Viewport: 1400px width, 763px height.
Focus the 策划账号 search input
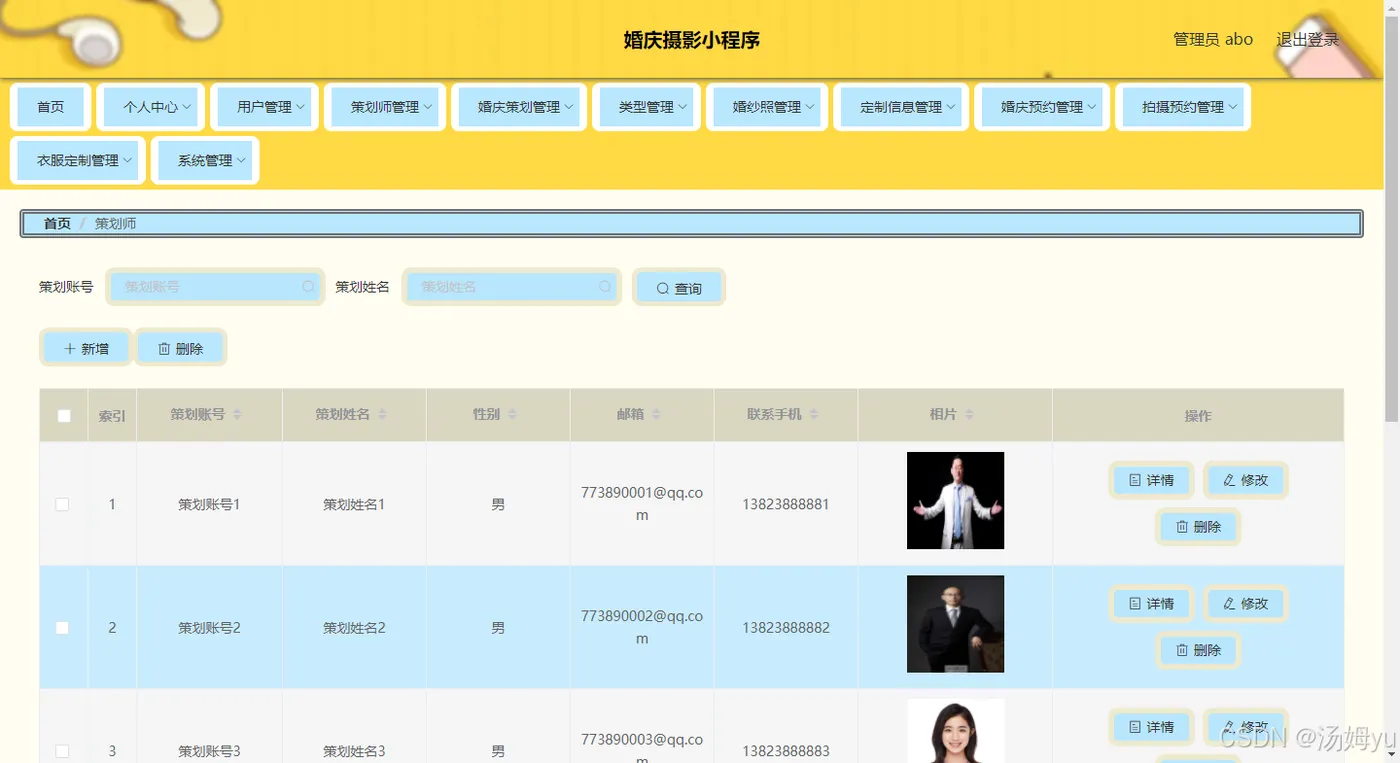pos(215,287)
